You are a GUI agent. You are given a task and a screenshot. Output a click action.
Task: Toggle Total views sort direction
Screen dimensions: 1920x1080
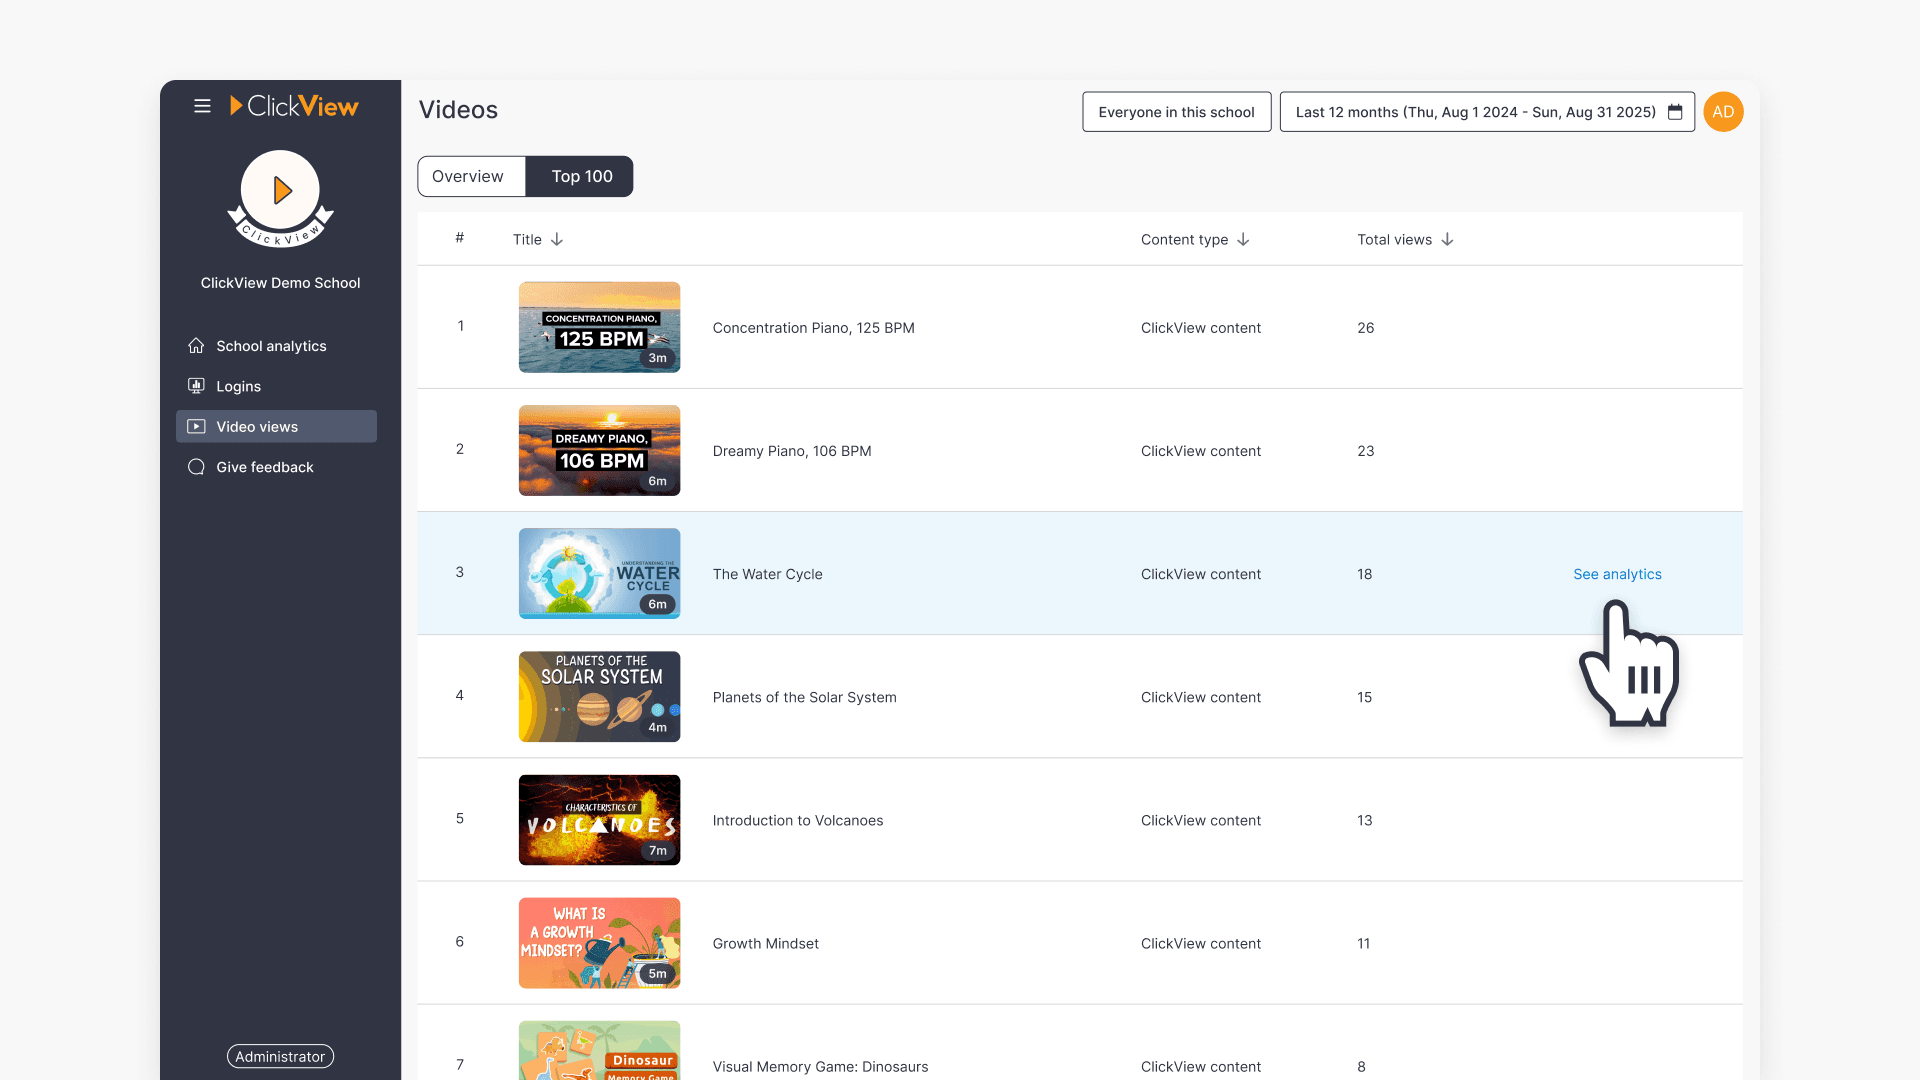(1404, 239)
